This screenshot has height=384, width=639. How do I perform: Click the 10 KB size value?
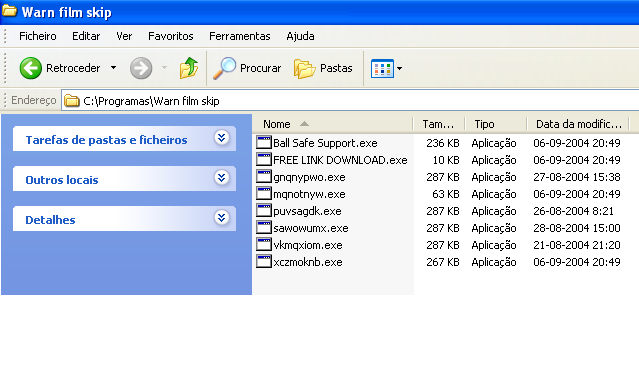click(446, 160)
